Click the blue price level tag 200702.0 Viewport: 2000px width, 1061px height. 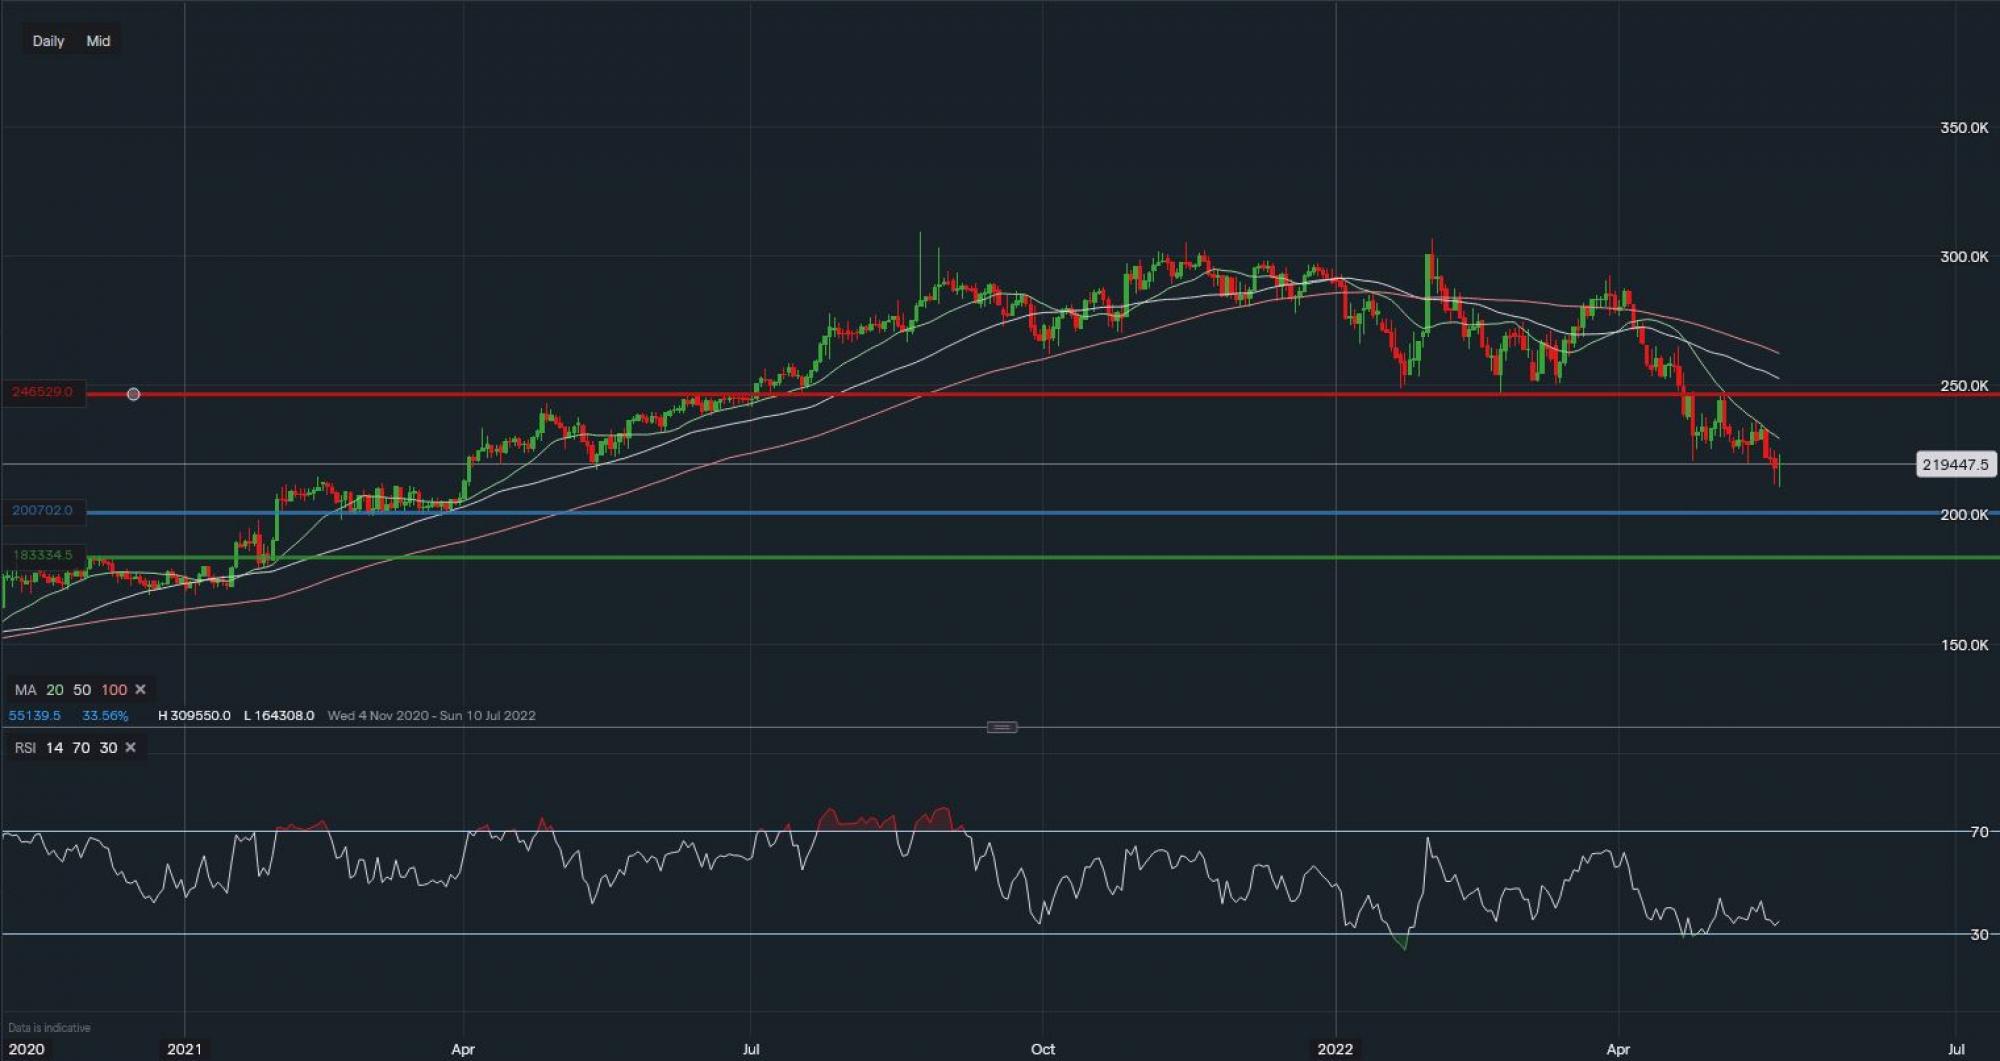42,510
